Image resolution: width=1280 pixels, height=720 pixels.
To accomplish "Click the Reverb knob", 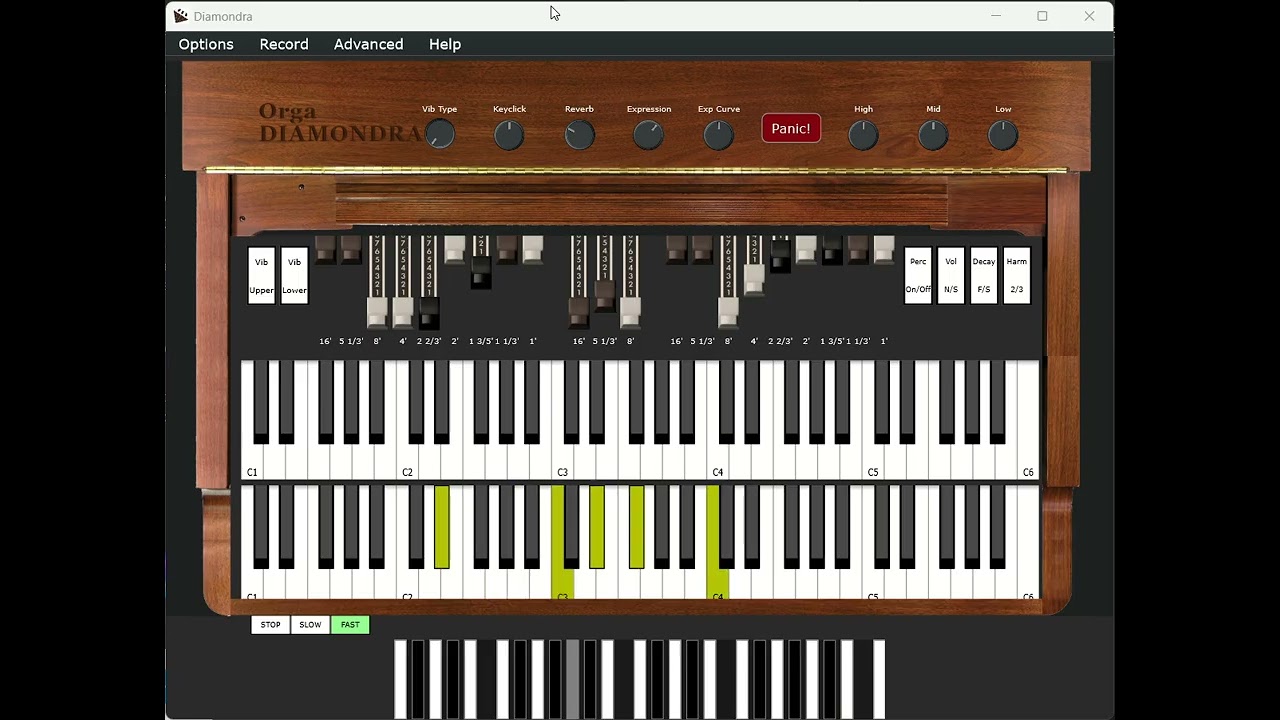I will coord(579,134).
